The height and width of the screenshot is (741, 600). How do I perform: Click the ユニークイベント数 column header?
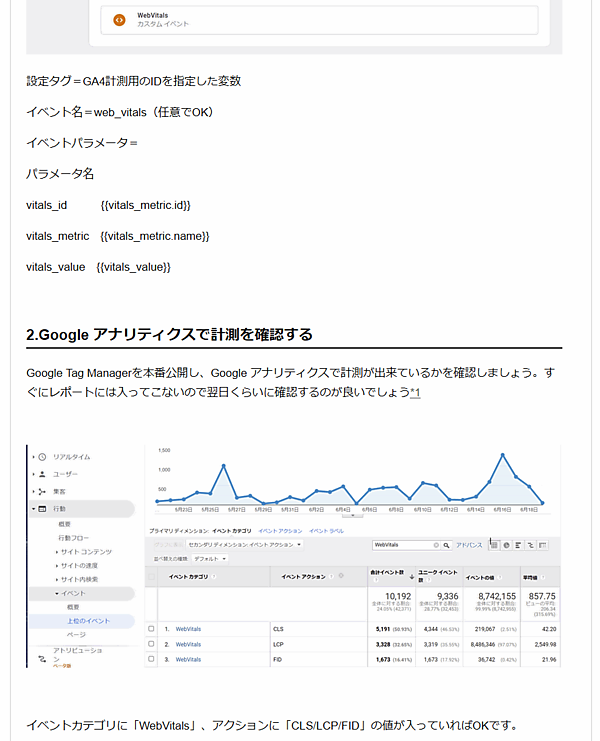[x=437, y=576]
